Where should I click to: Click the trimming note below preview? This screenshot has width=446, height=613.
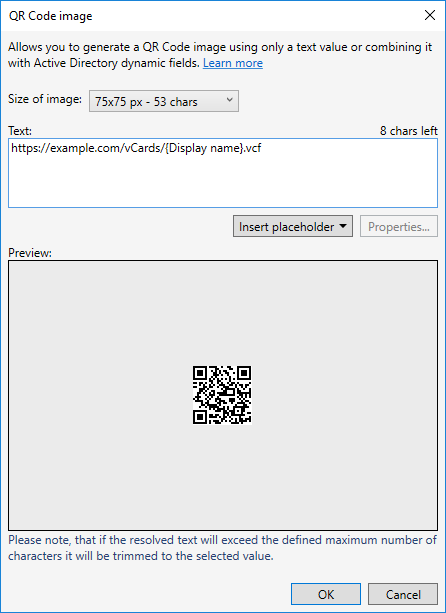[x=222, y=548]
